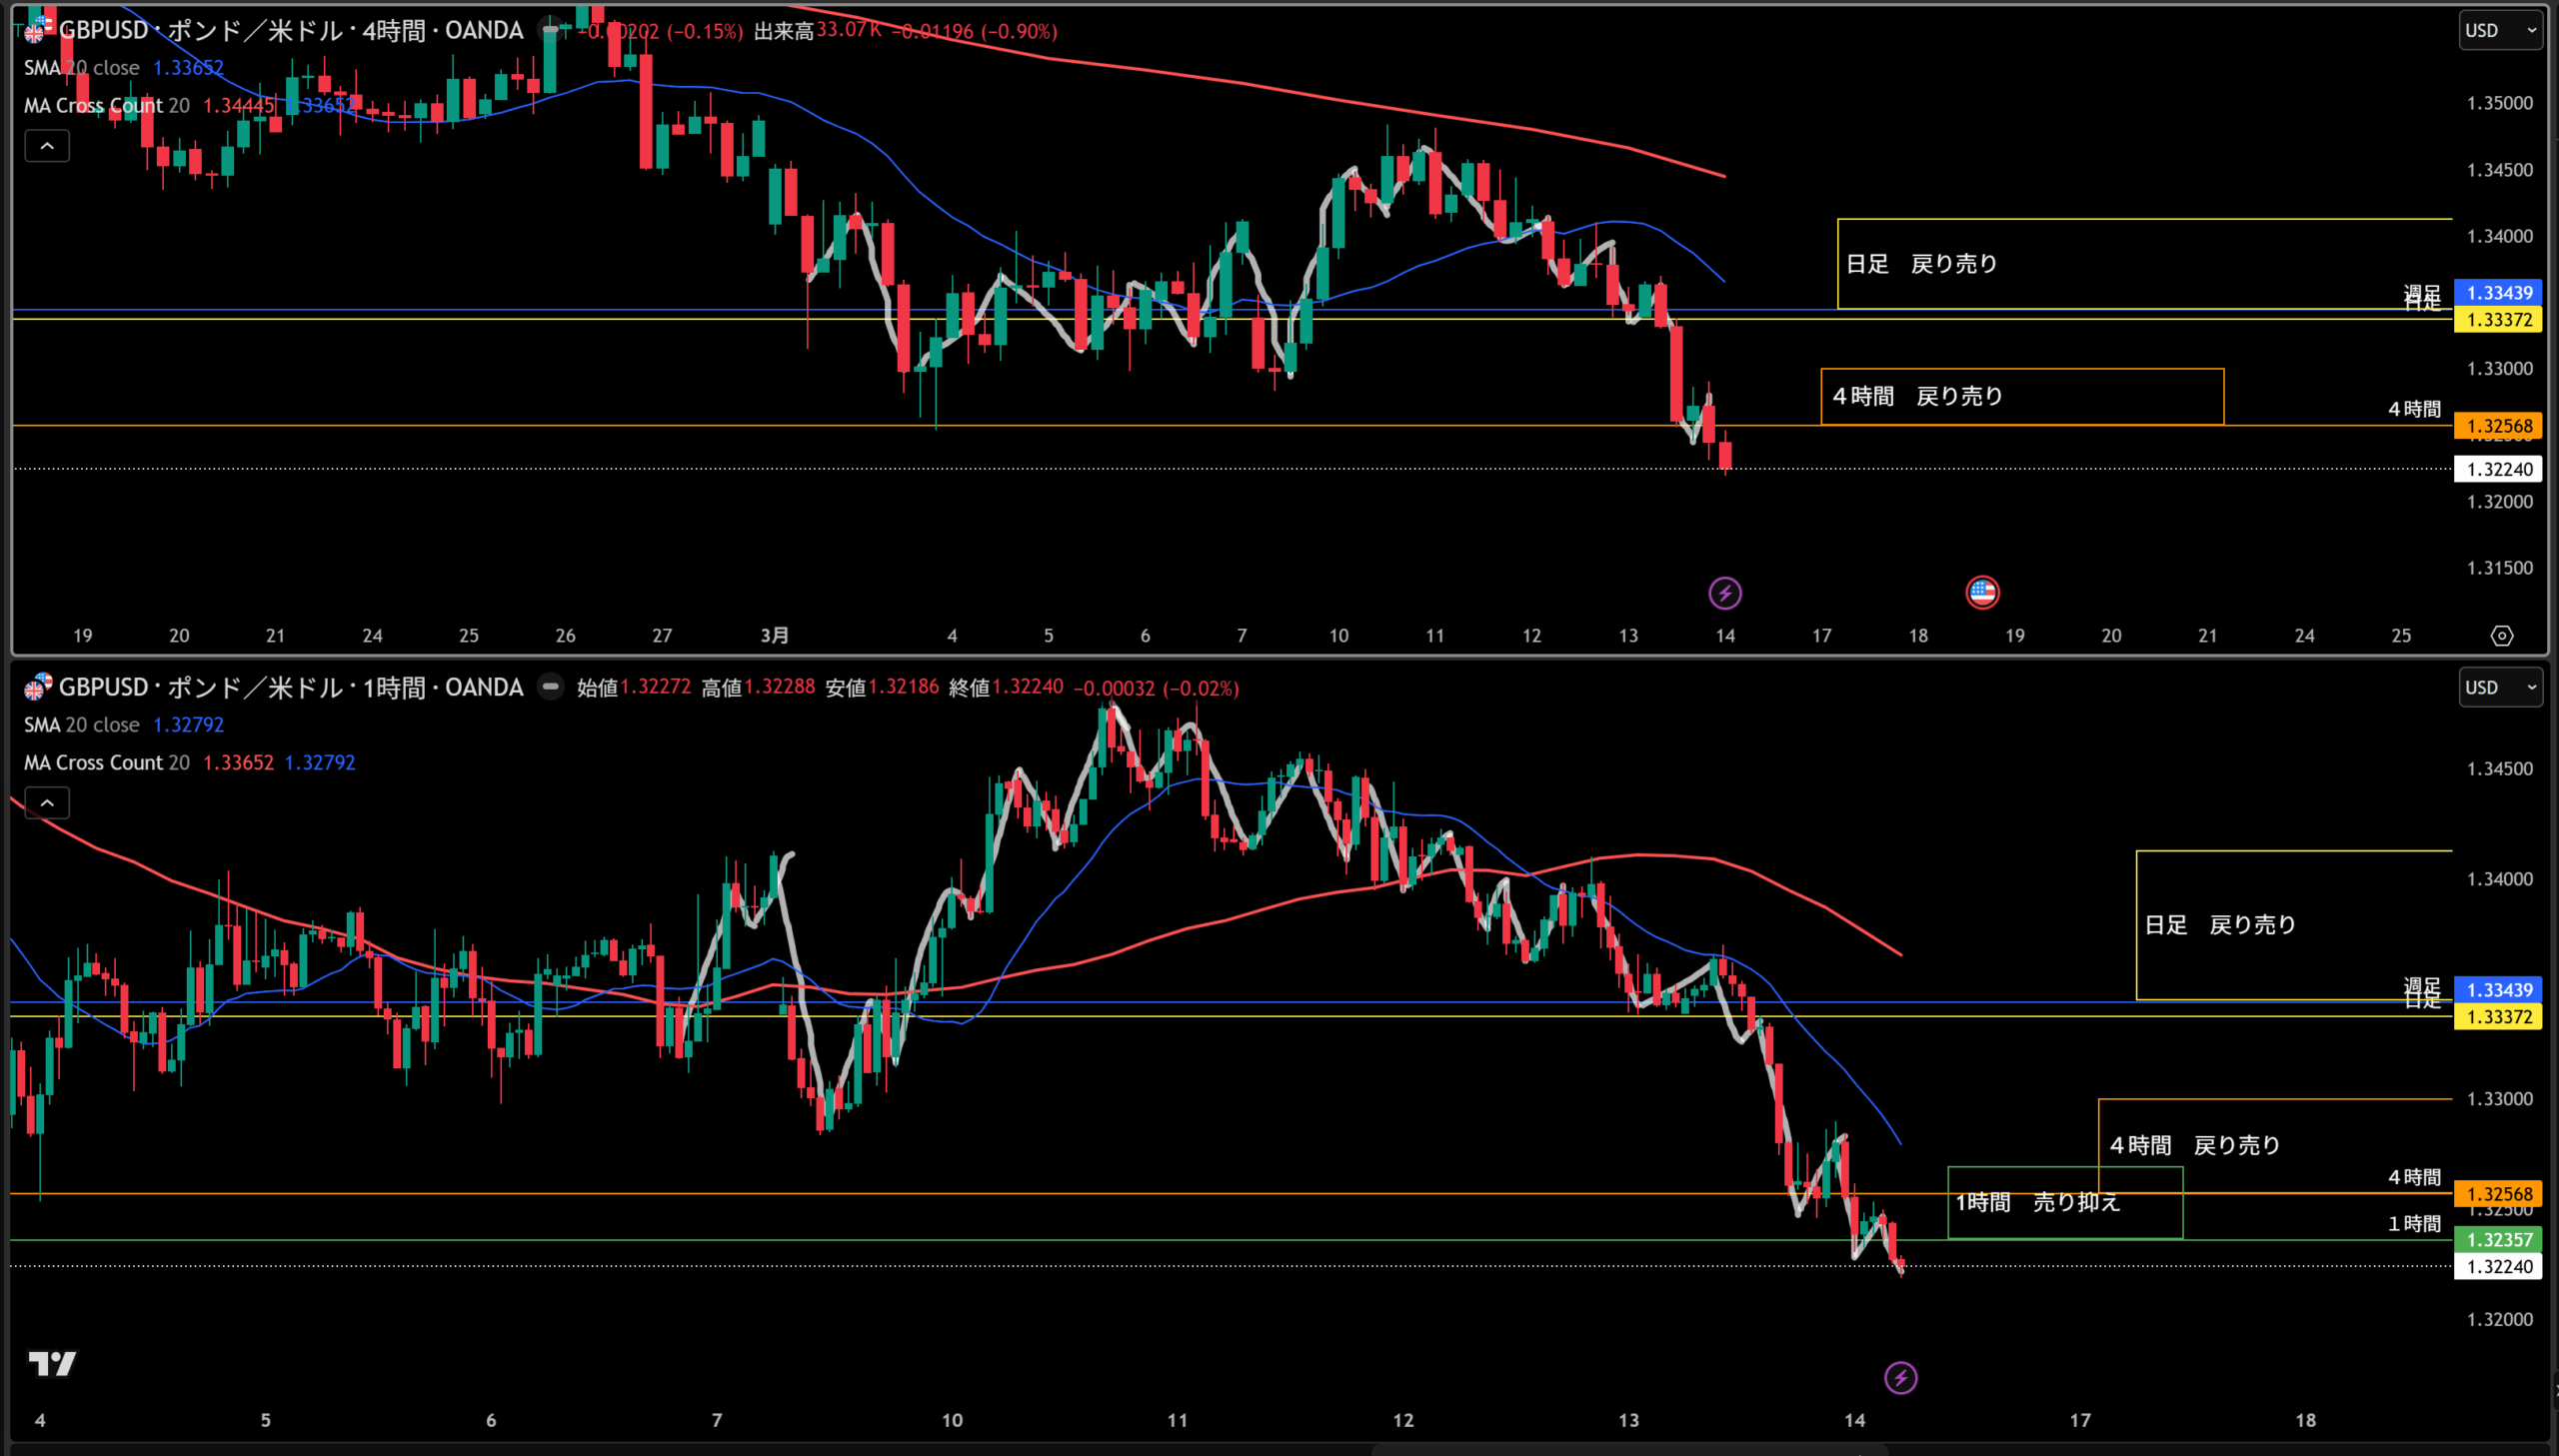Image resolution: width=2559 pixels, height=1456 pixels.
Task: Open the USD currency dropdown on lower chart
Action: pos(2500,687)
